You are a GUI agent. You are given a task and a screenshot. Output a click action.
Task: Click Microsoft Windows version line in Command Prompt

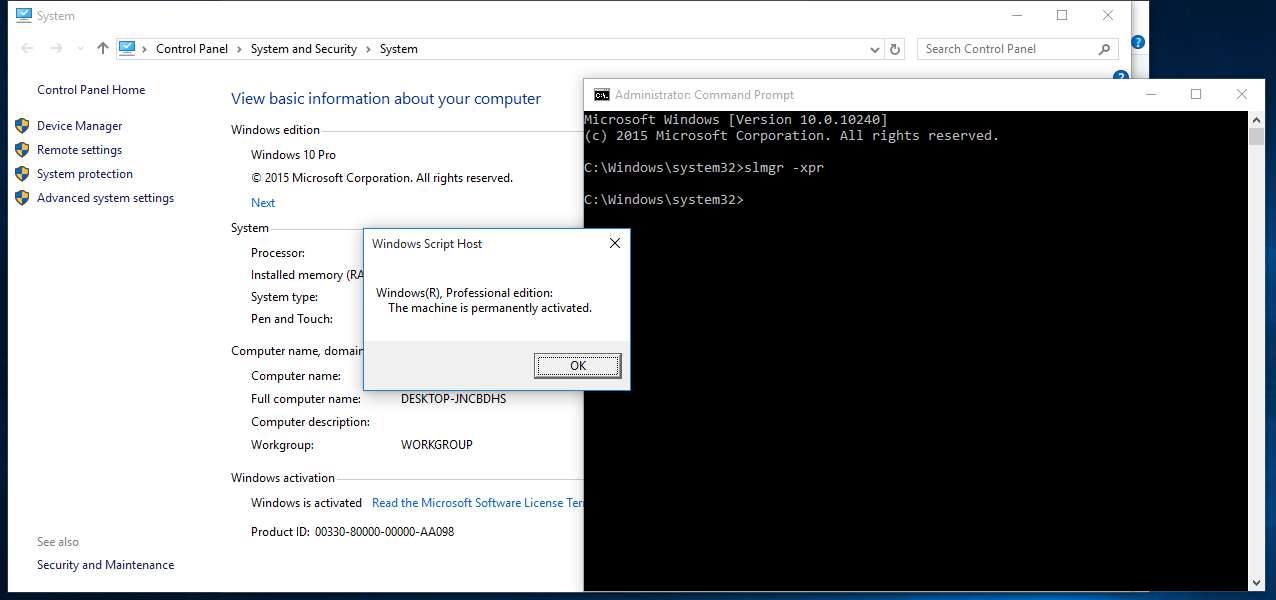coord(736,120)
